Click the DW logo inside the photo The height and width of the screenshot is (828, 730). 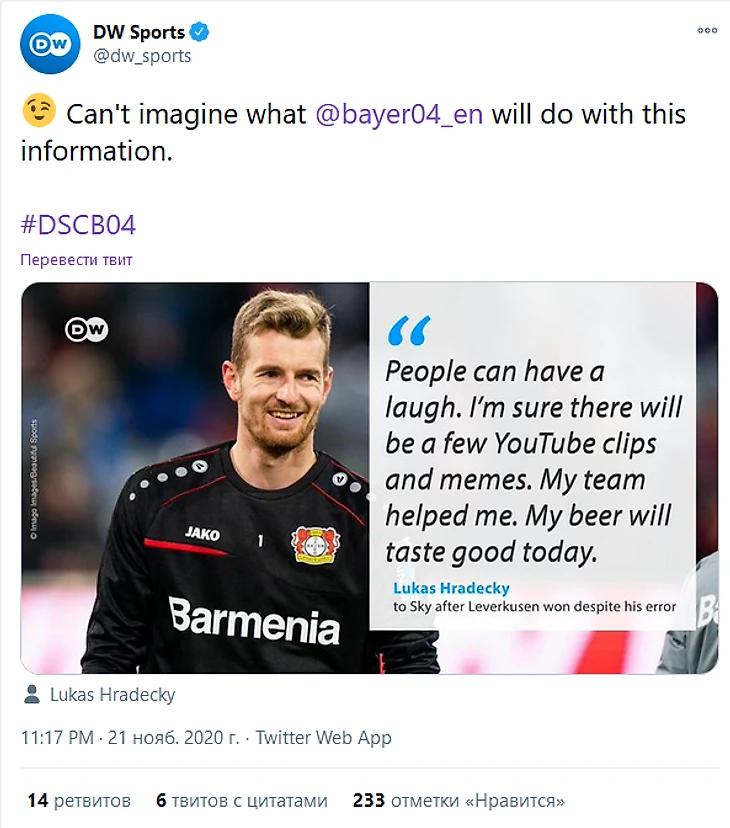[86, 329]
